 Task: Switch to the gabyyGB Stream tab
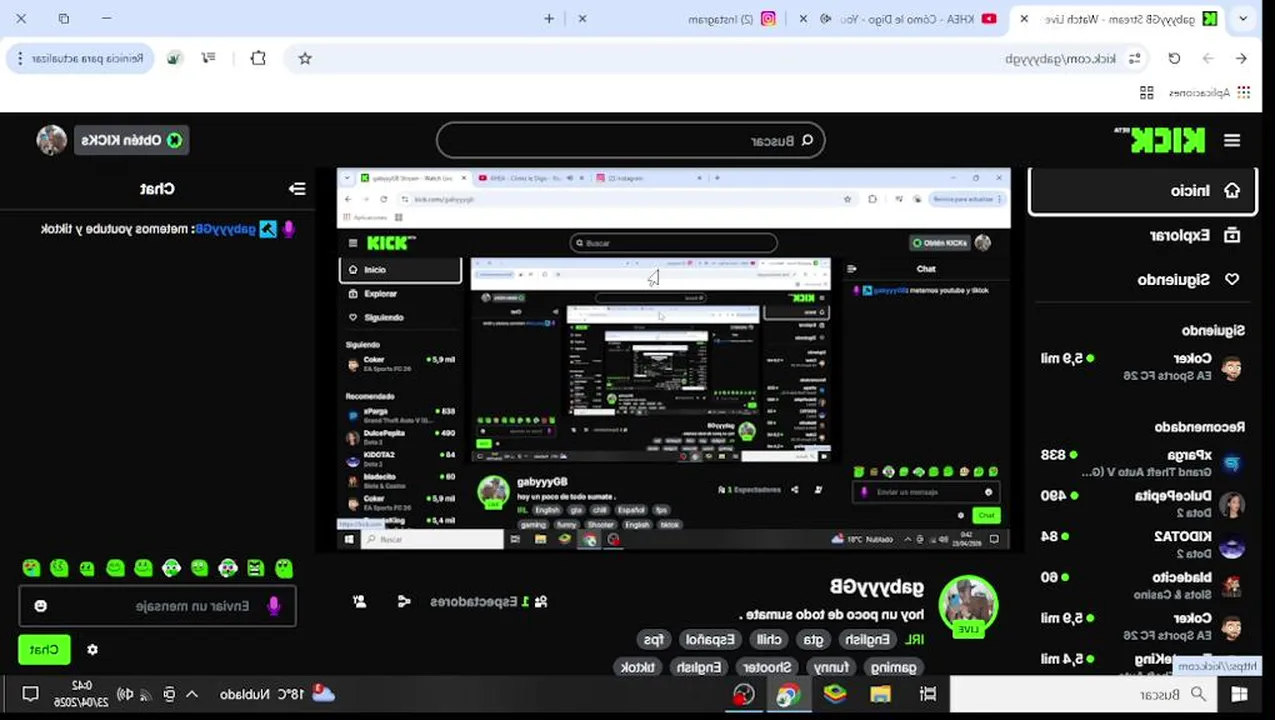point(1120,18)
